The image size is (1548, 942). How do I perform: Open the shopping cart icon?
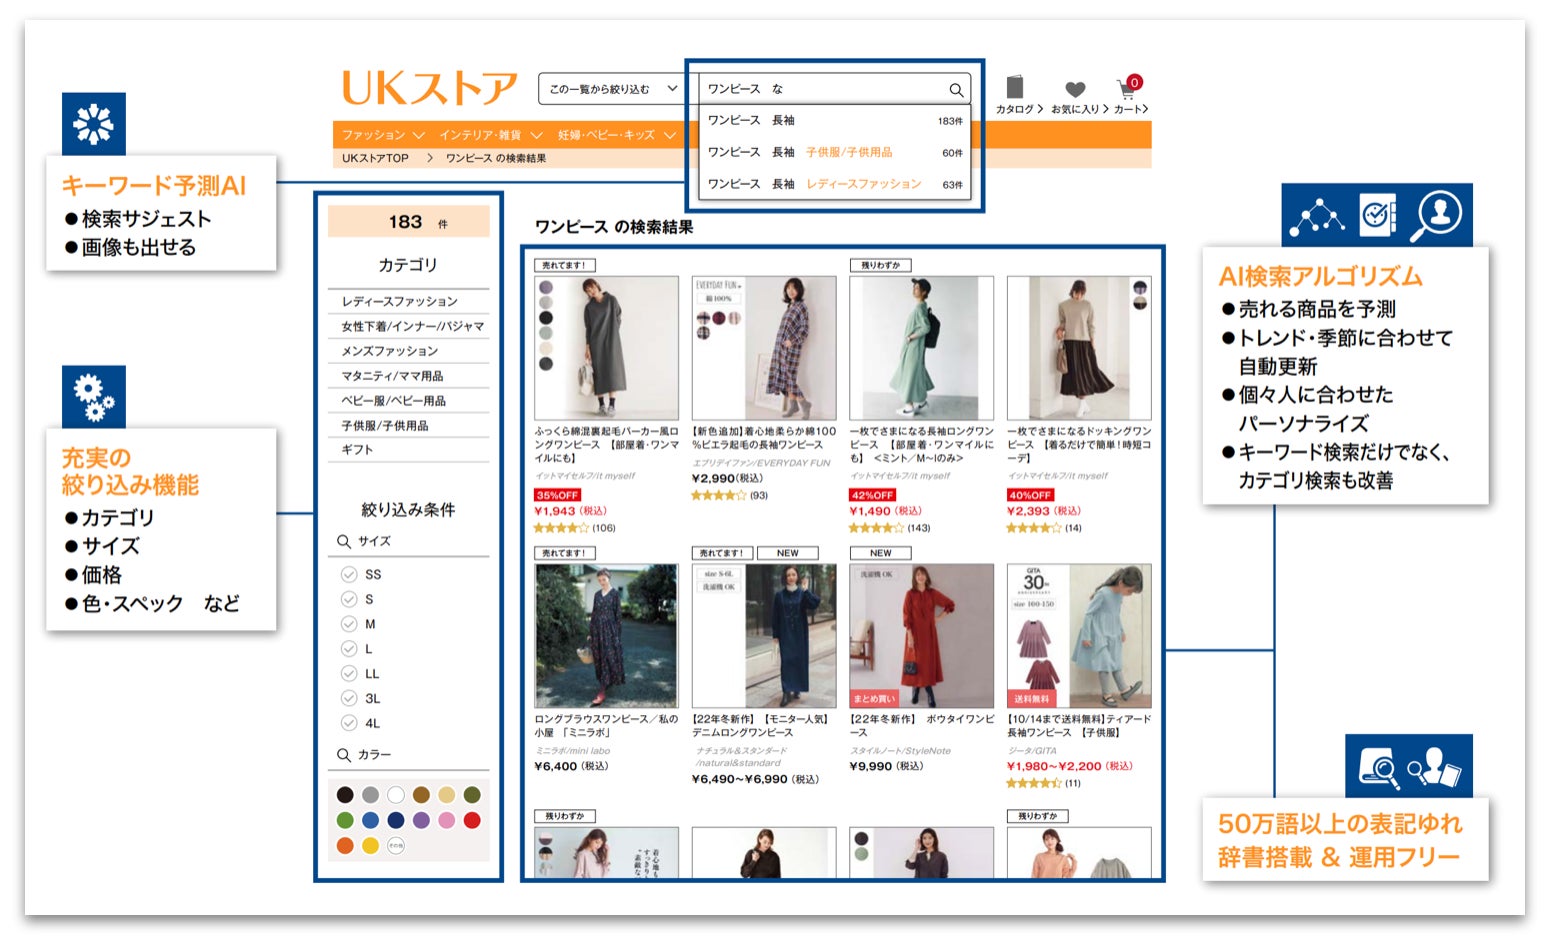coord(1127,89)
